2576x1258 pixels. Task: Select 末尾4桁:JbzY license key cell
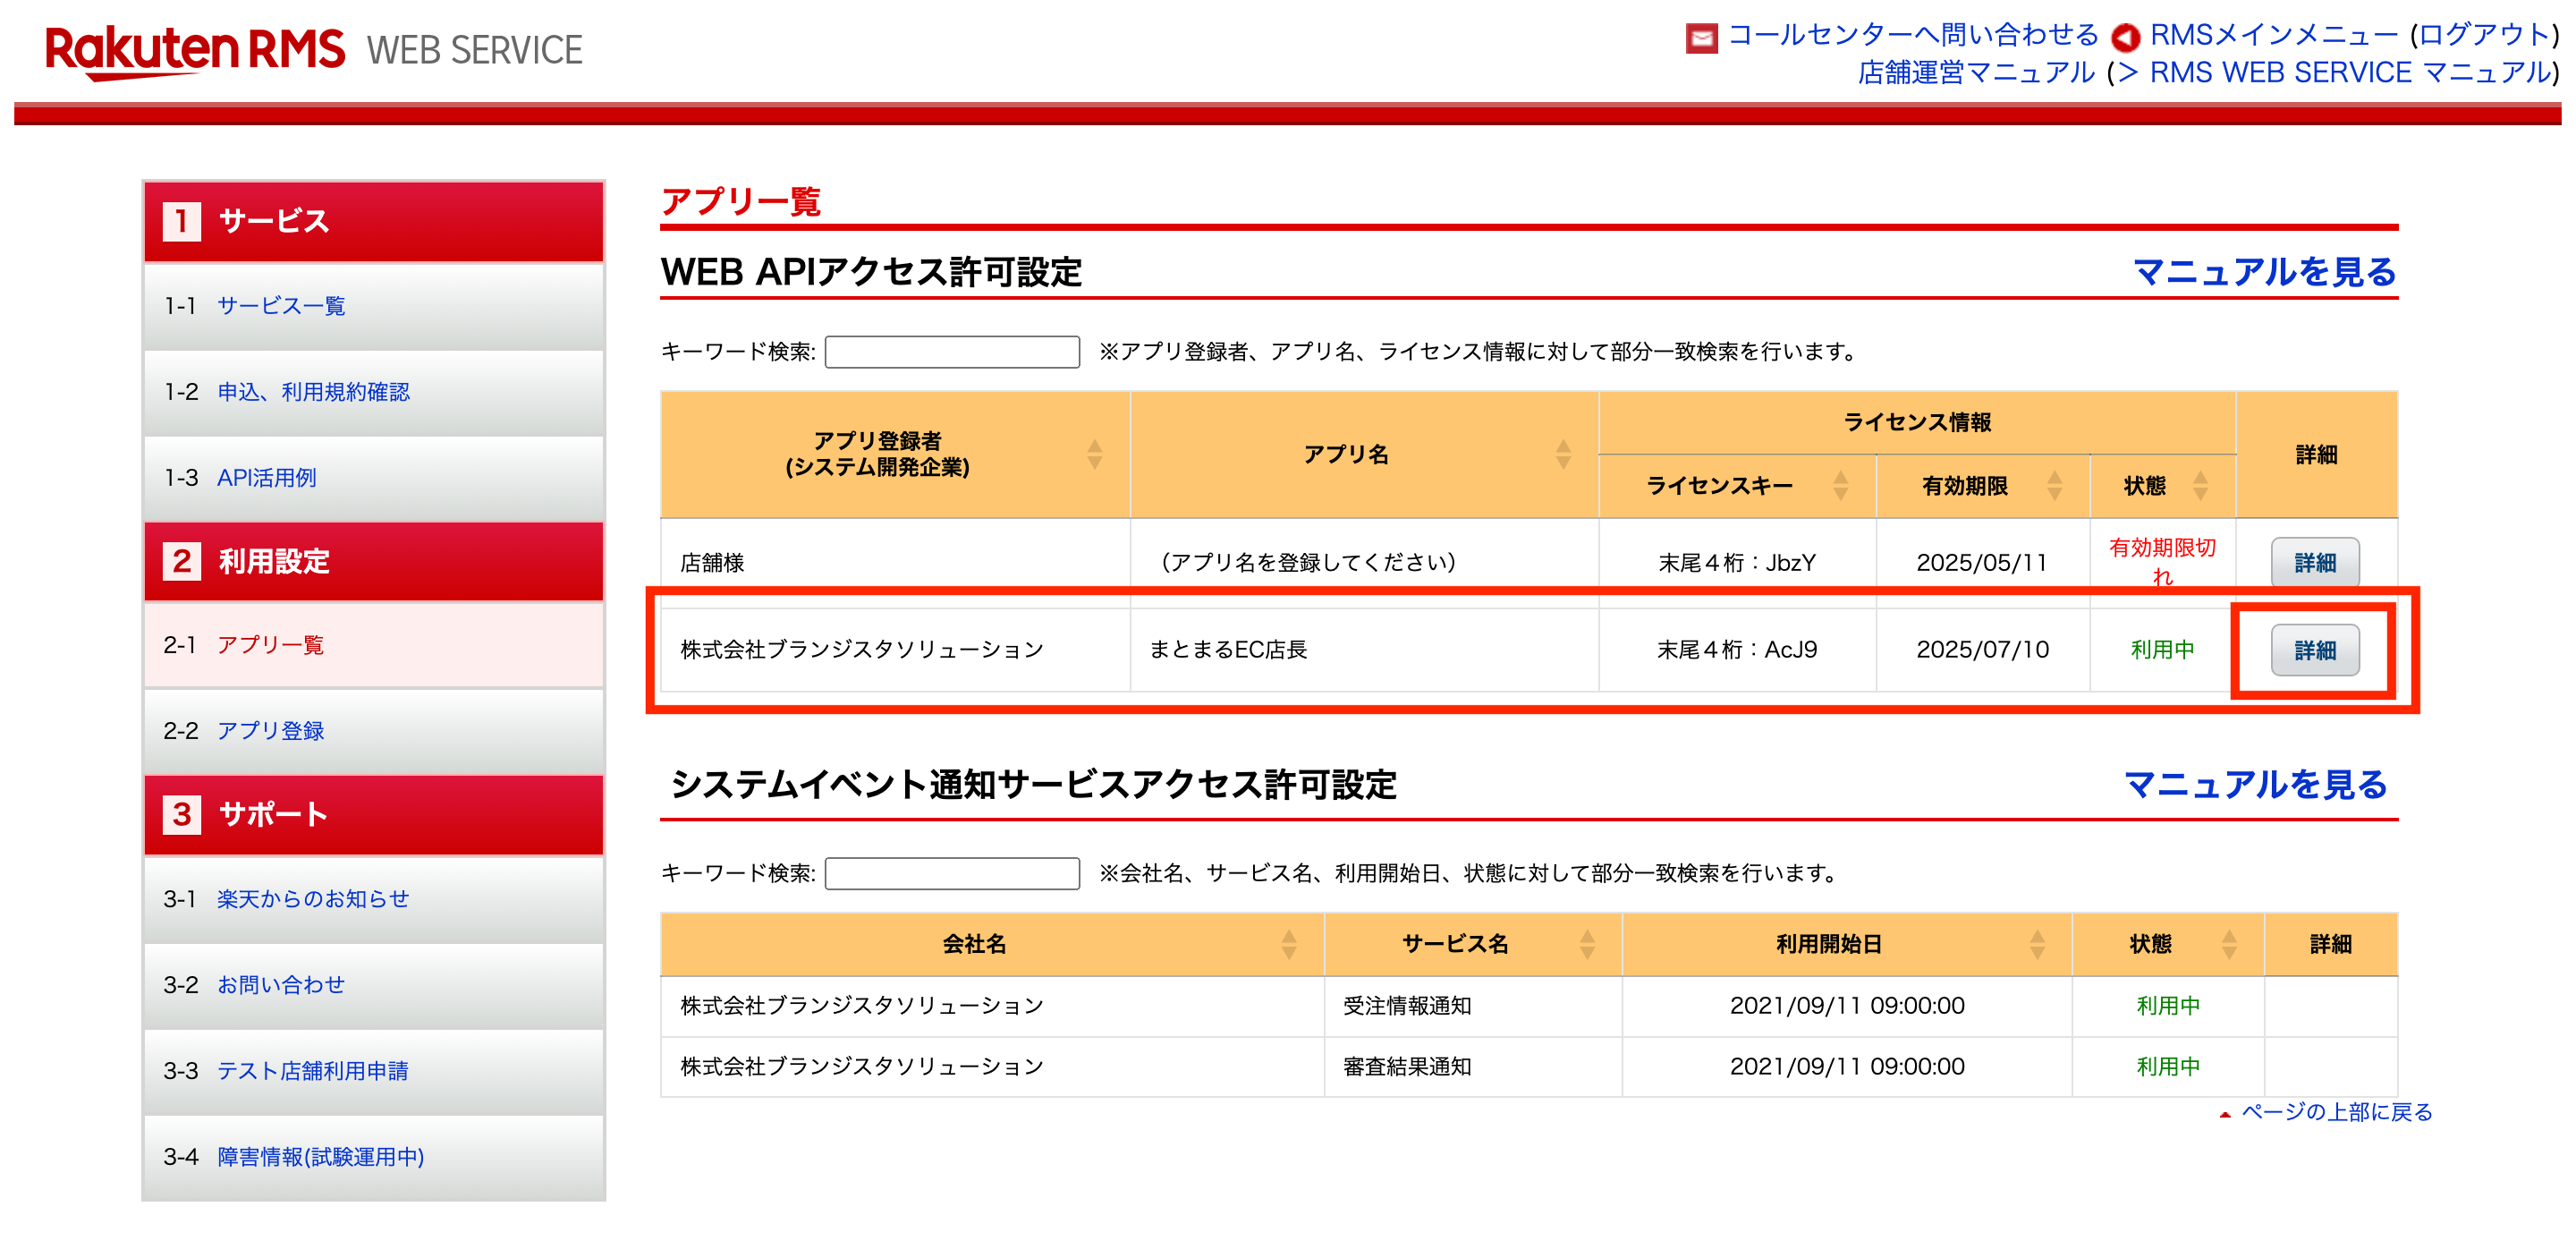click(x=1737, y=563)
